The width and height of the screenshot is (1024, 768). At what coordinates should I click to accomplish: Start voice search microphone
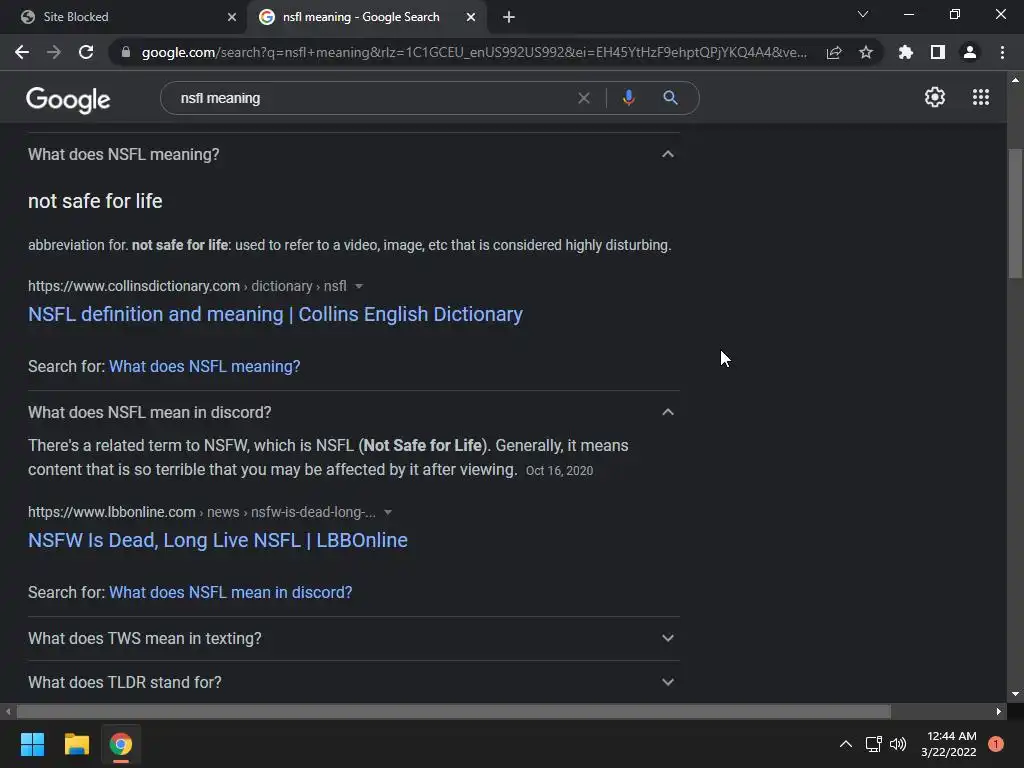tap(628, 98)
